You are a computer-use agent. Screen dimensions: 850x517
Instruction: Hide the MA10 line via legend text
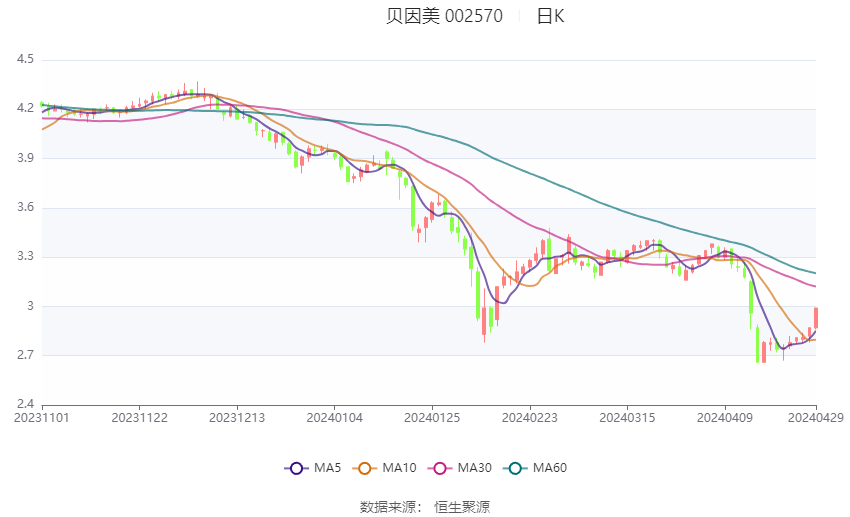(x=400, y=468)
